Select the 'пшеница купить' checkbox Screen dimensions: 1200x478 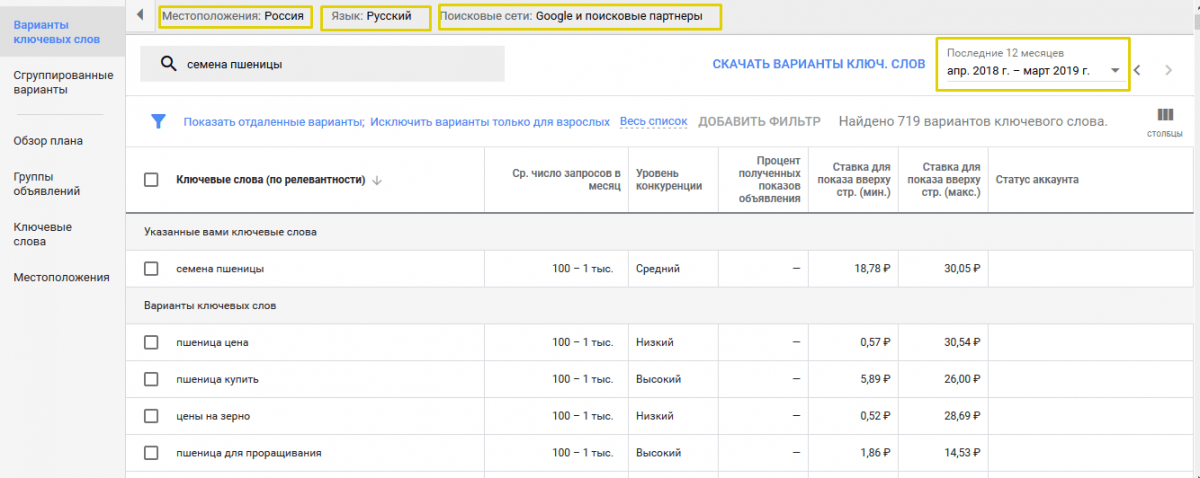point(151,379)
